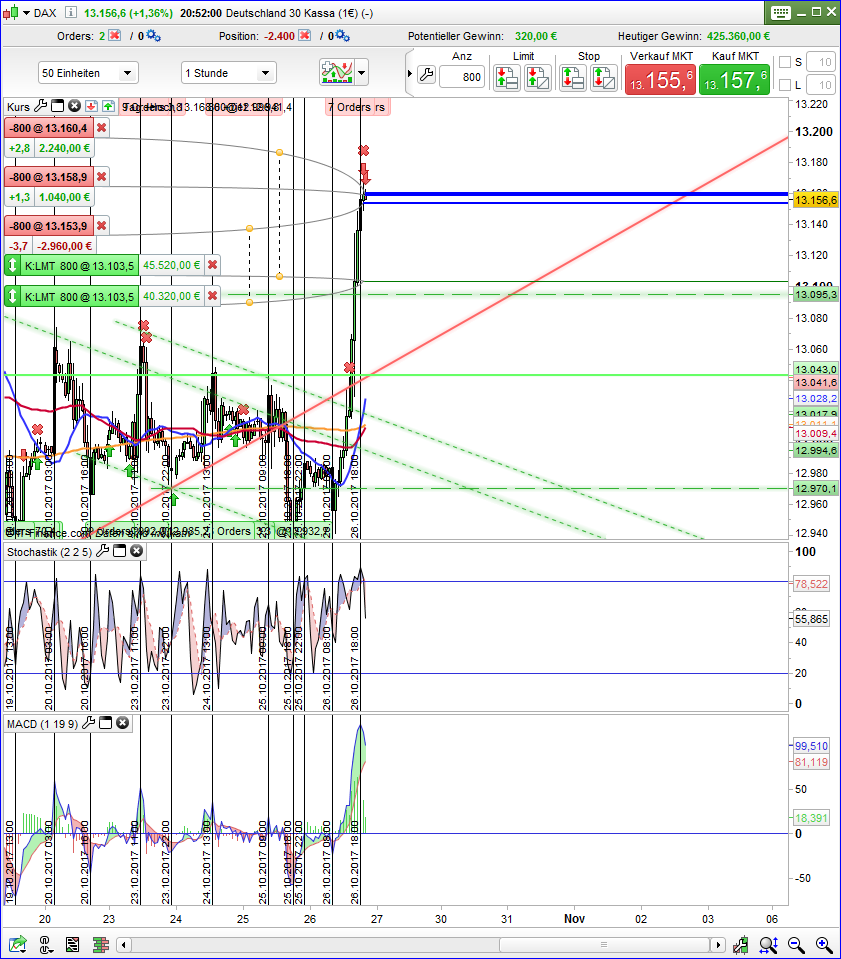Click the 13.095,3 green price label
841x959 pixels.
(815, 295)
